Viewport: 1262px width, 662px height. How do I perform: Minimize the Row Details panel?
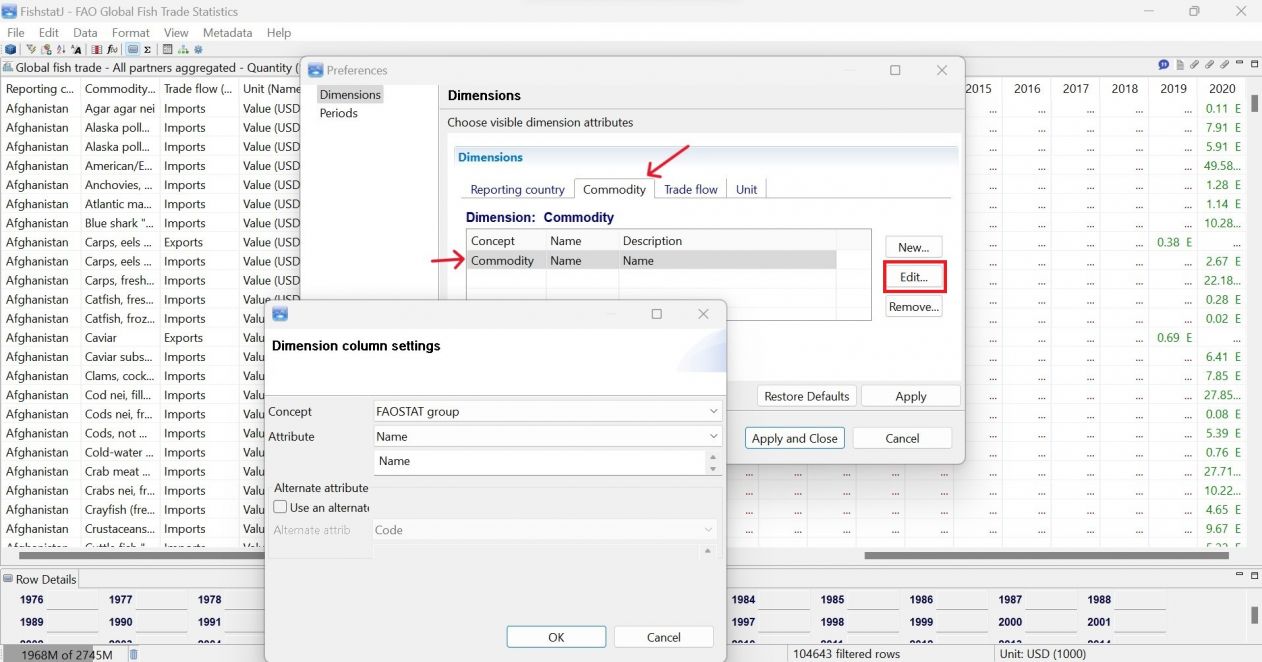pyautogui.click(x=1240, y=576)
